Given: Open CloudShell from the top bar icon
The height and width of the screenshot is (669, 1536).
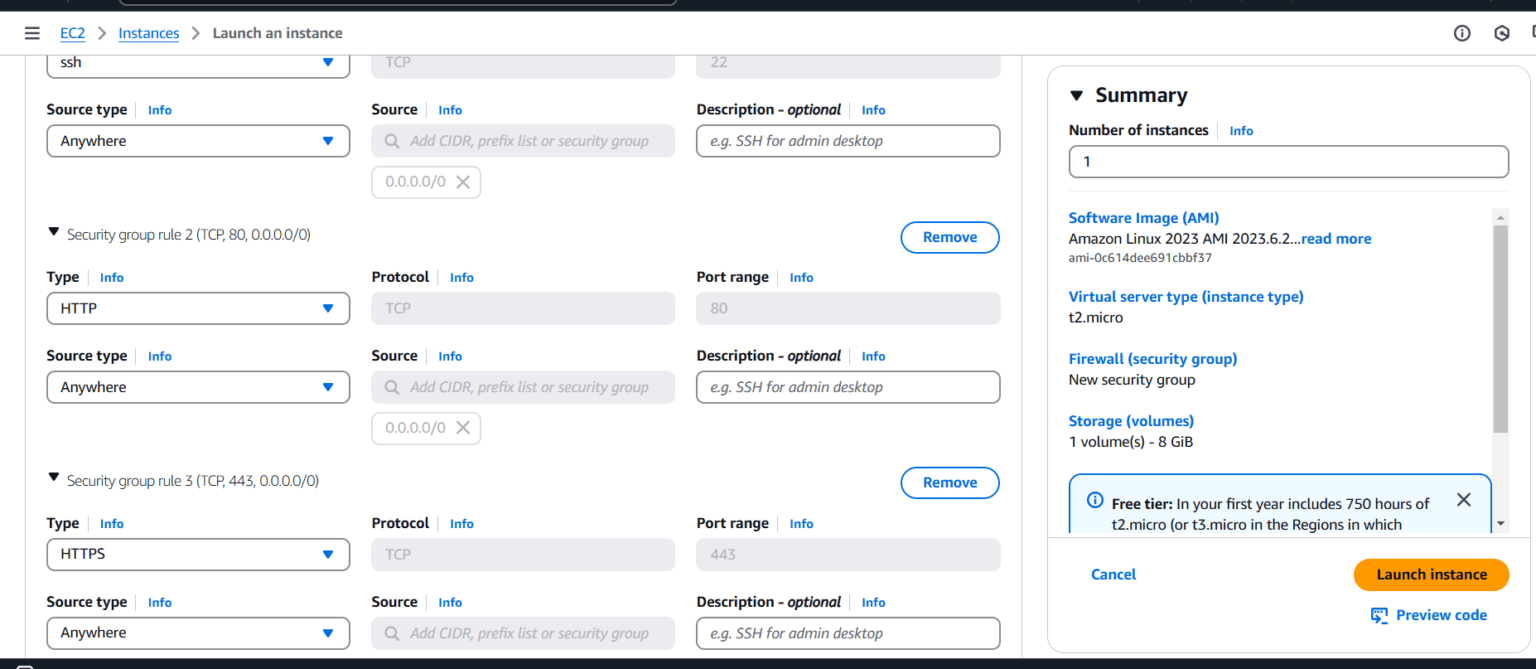Looking at the screenshot, I should [1501, 32].
